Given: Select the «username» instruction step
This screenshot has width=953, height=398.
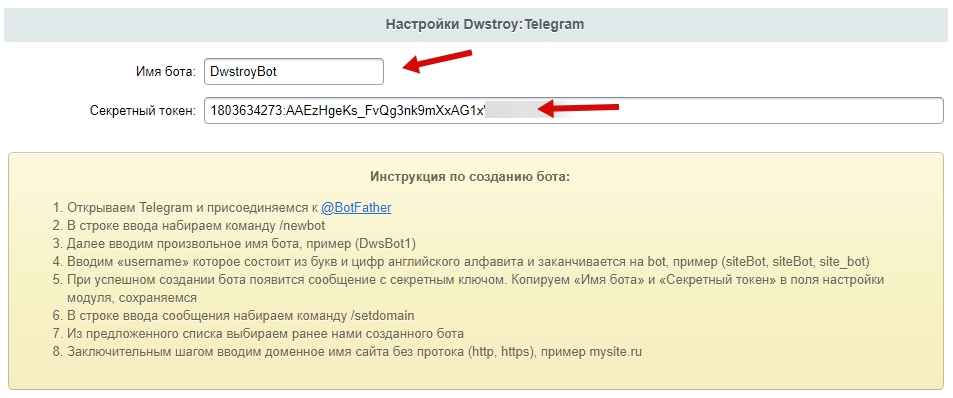Looking at the screenshot, I should pos(461,262).
